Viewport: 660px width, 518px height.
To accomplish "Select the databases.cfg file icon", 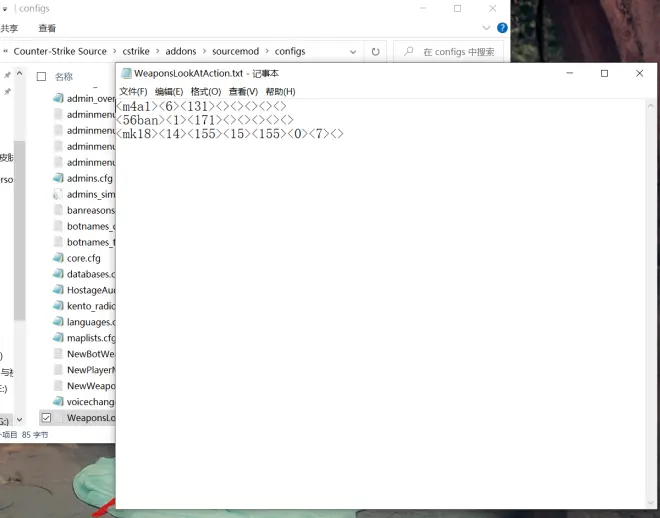I will pyautogui.click(x=58, y=274).
